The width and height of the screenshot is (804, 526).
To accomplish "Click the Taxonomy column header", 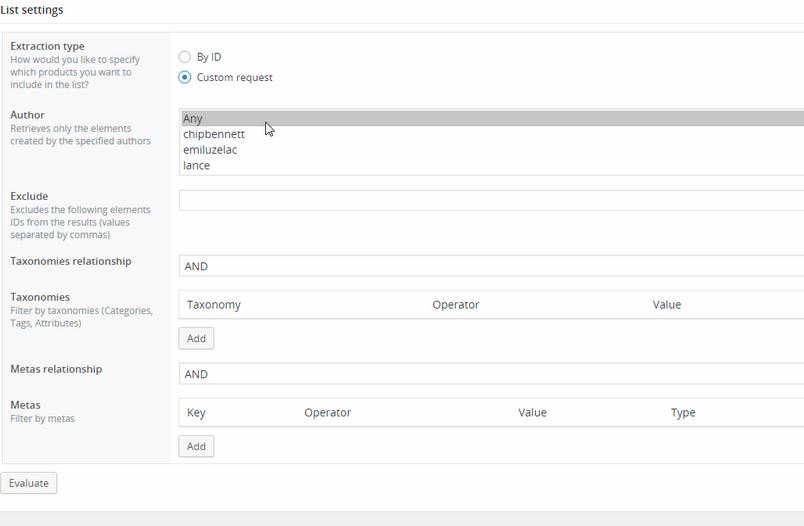I will pyautogui.click(x=214, y=305).
